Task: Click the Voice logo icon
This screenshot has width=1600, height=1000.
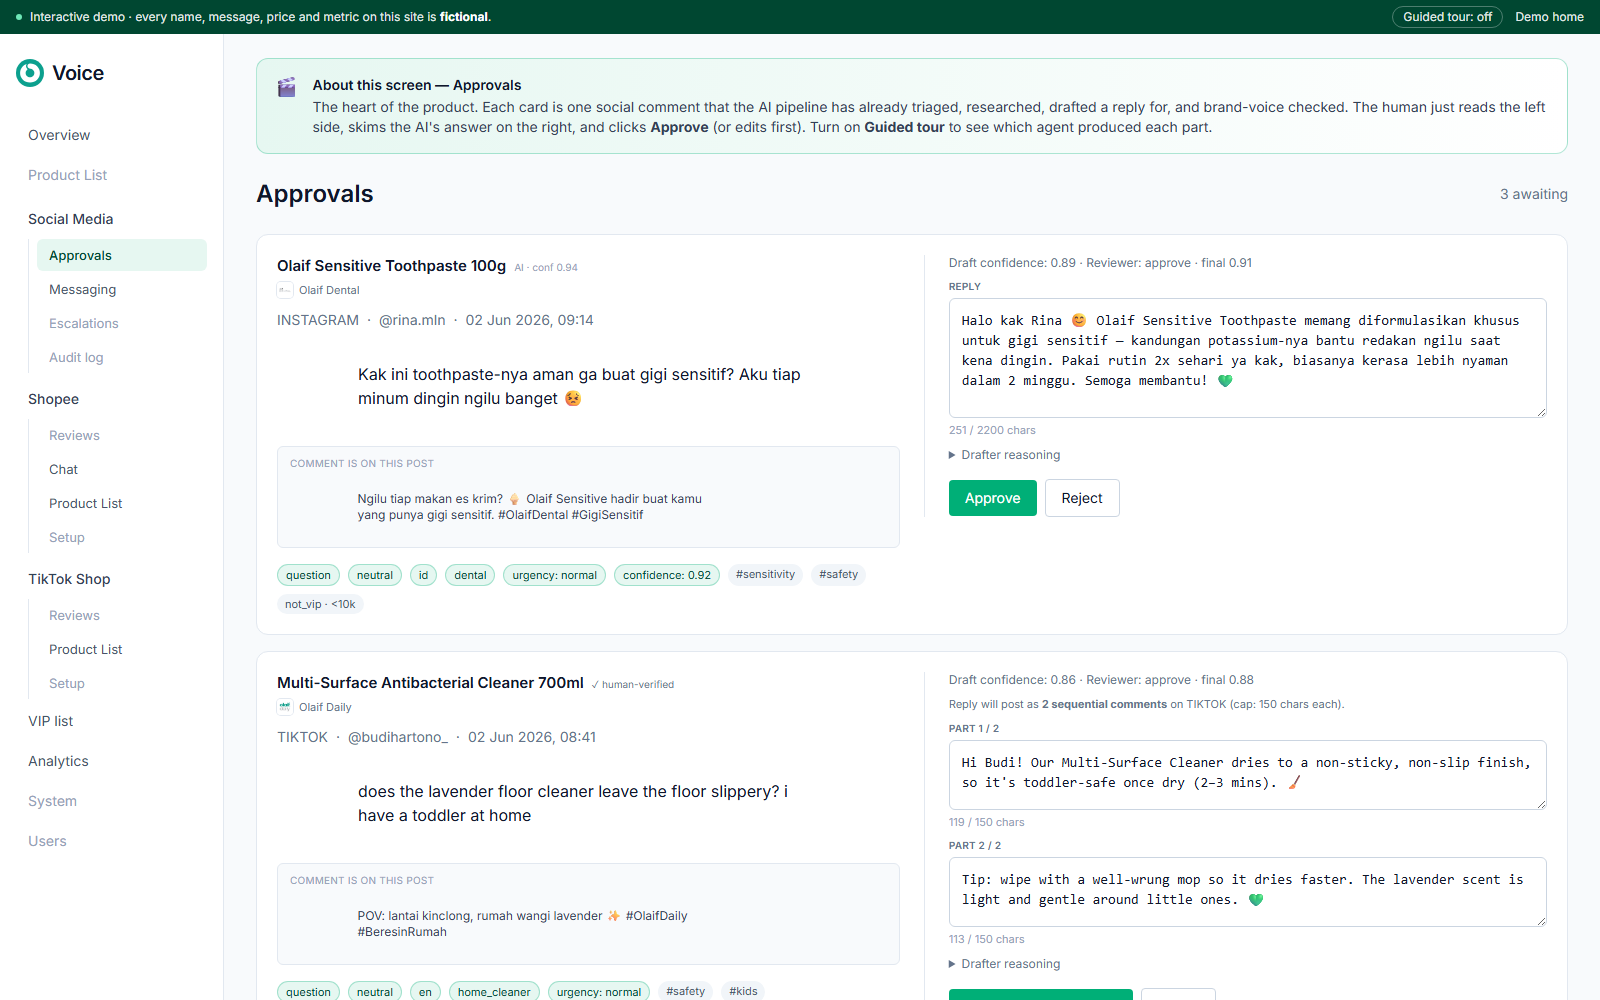Action: [30, 73]
